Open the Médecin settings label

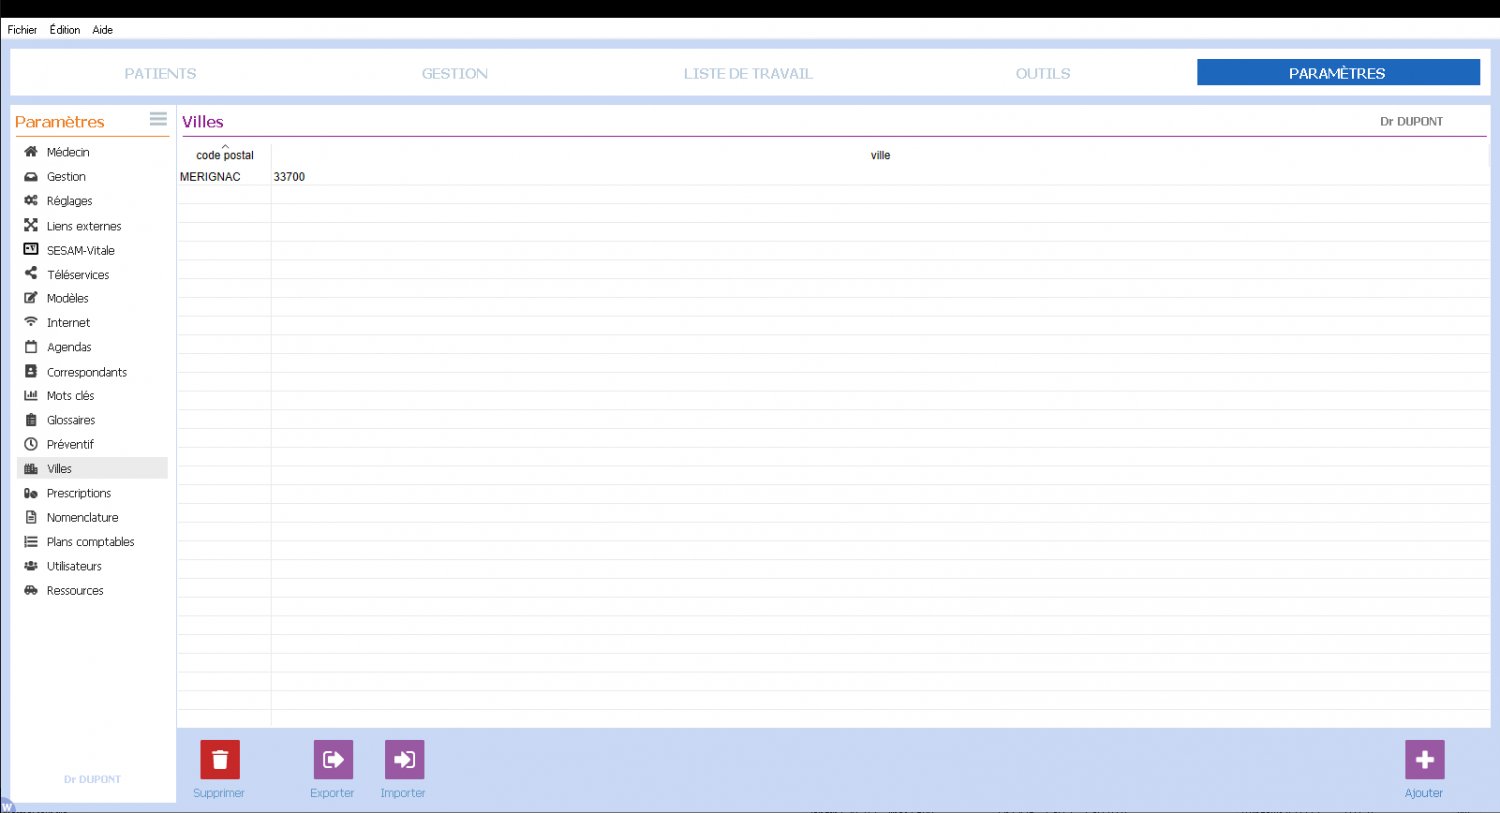point(68,152)
